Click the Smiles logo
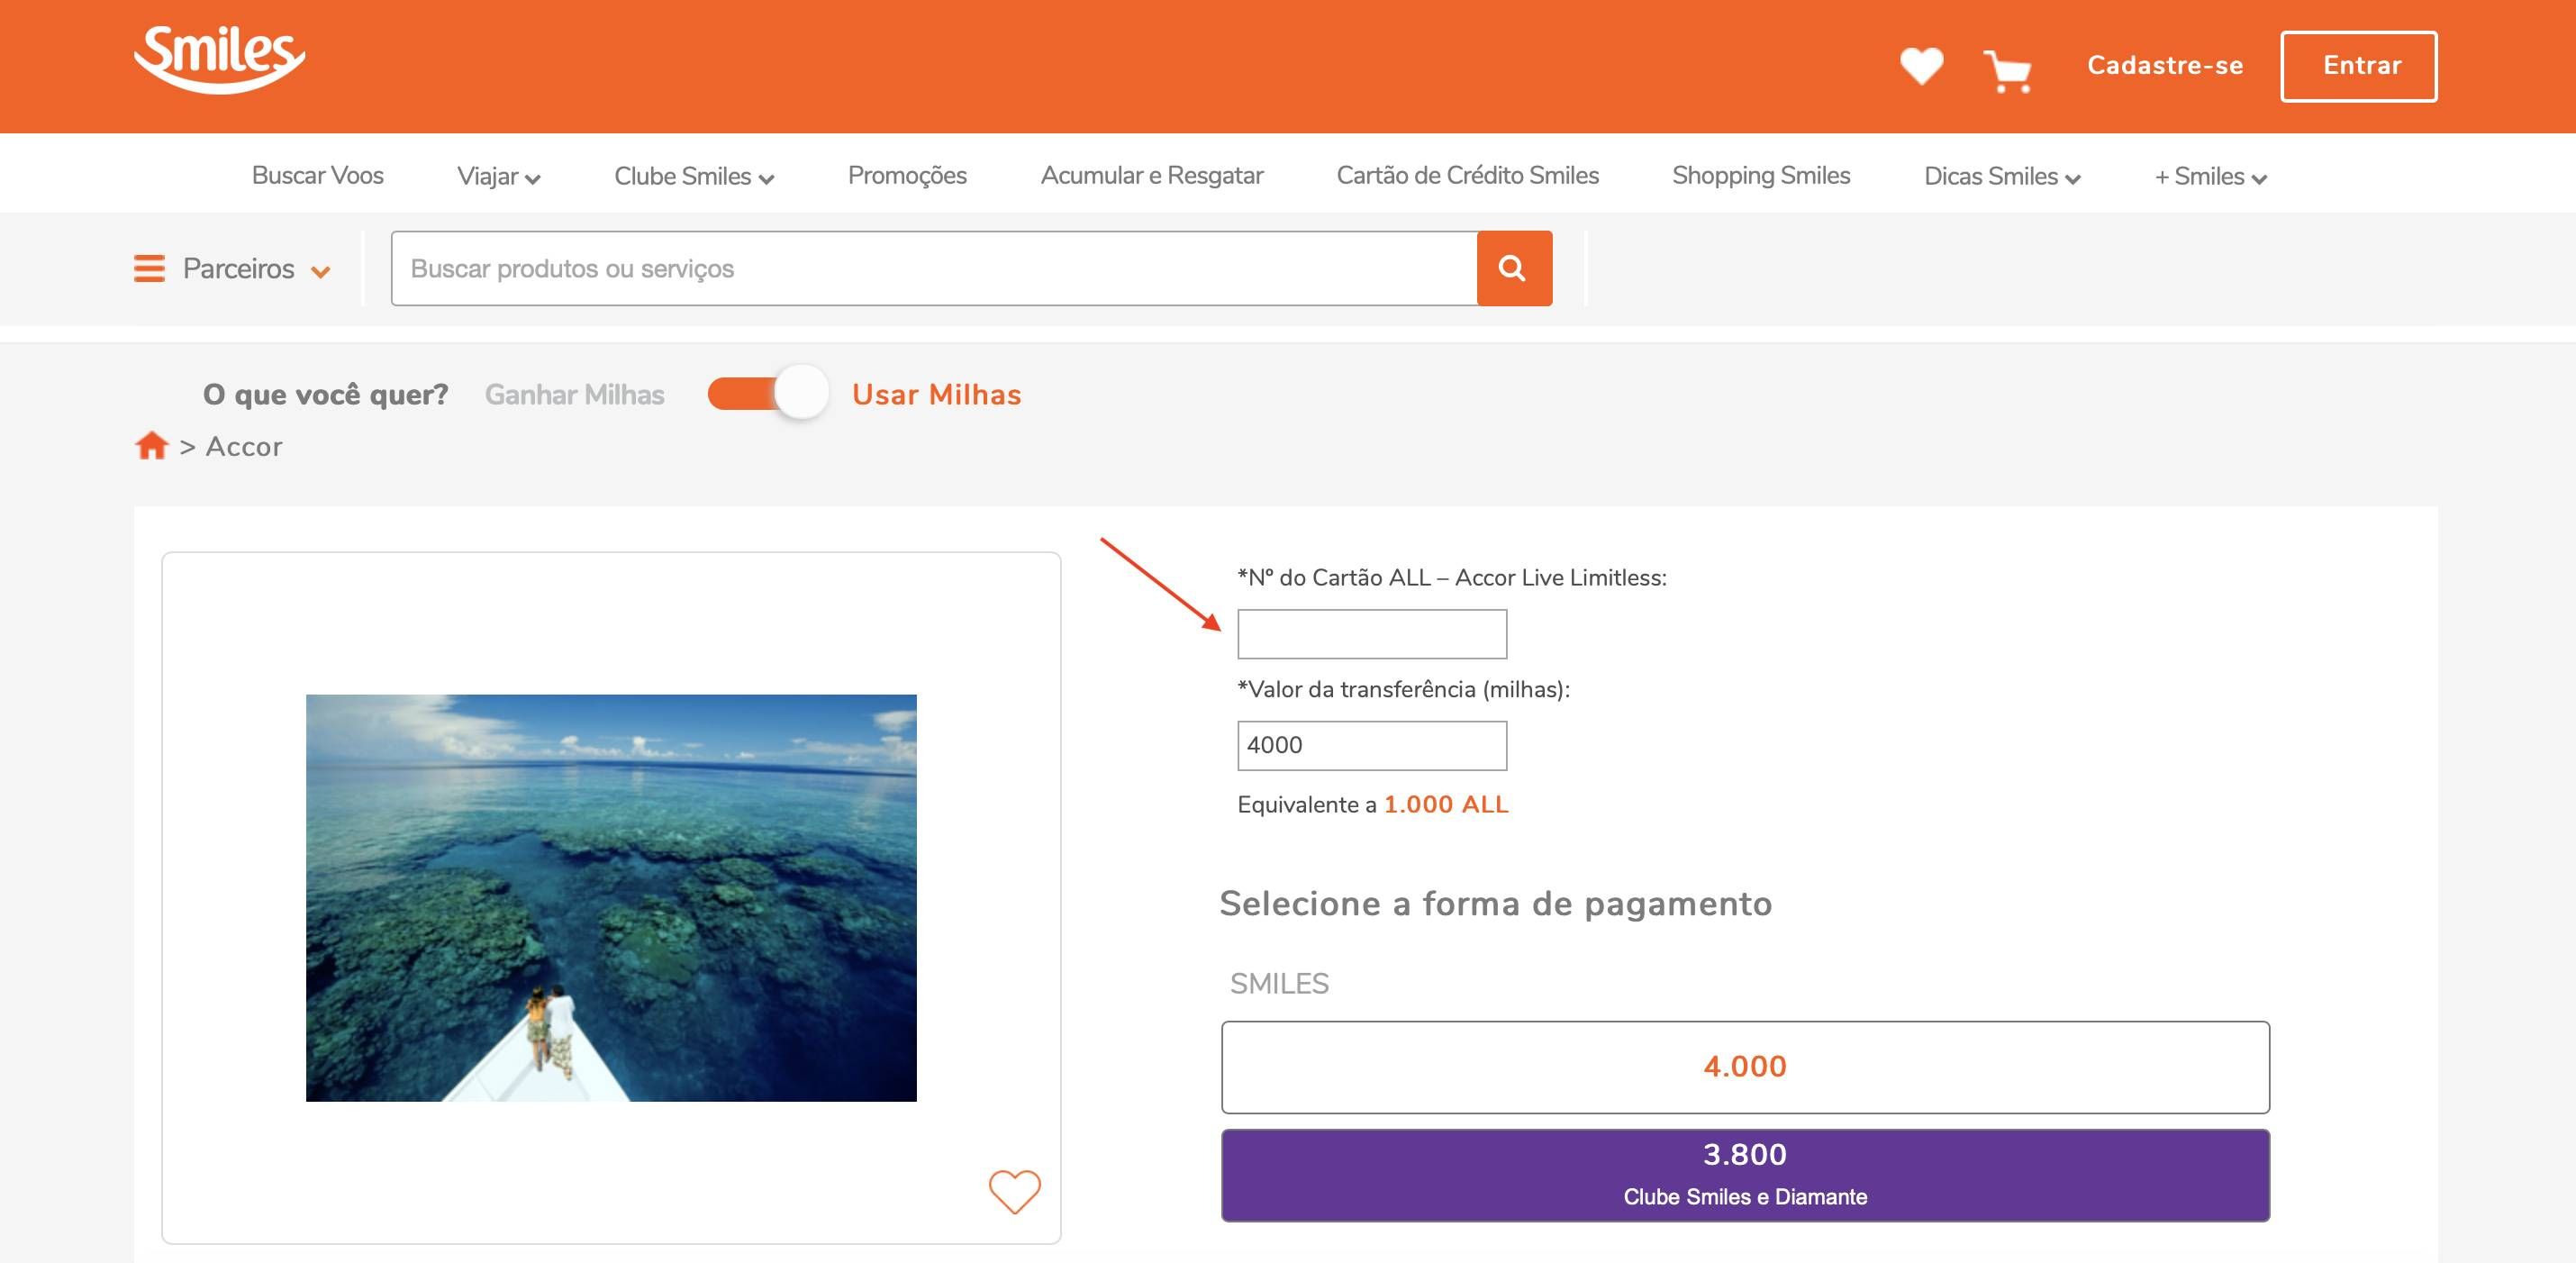This screenshot has width=2576, height=1263. click(219, 60)
